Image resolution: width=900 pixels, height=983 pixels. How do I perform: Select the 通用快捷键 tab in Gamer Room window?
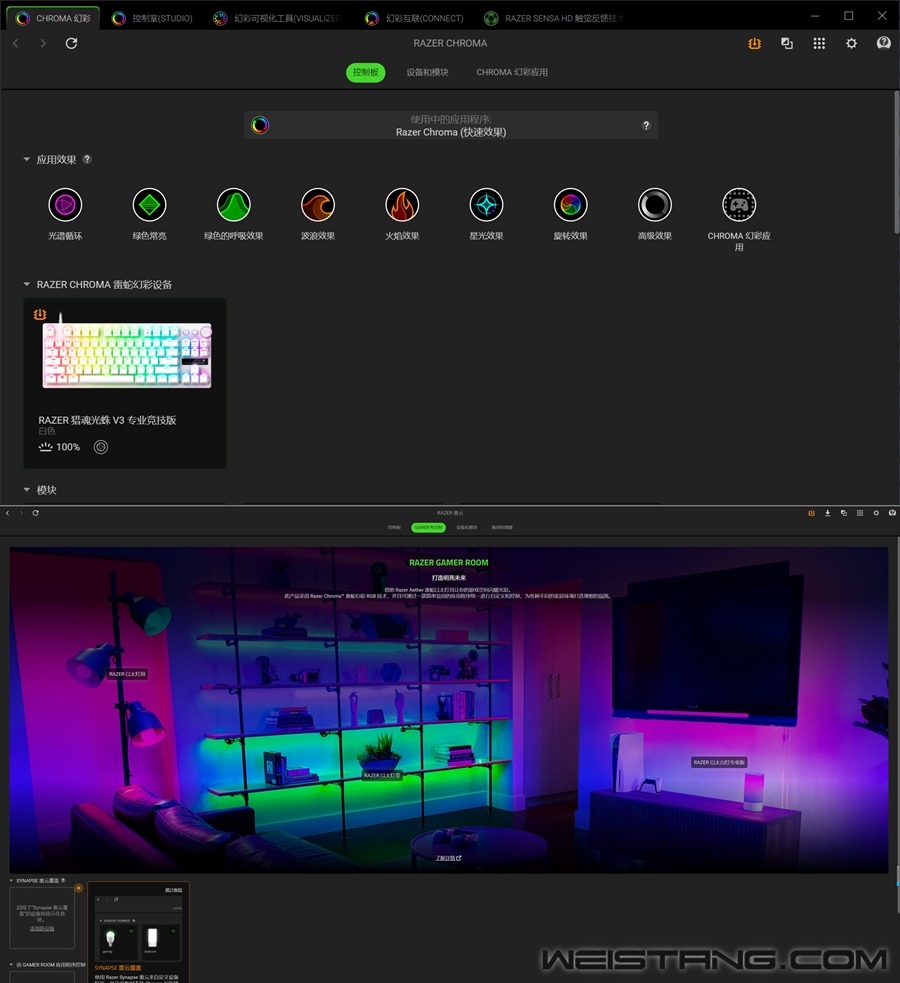click(502, 527)
